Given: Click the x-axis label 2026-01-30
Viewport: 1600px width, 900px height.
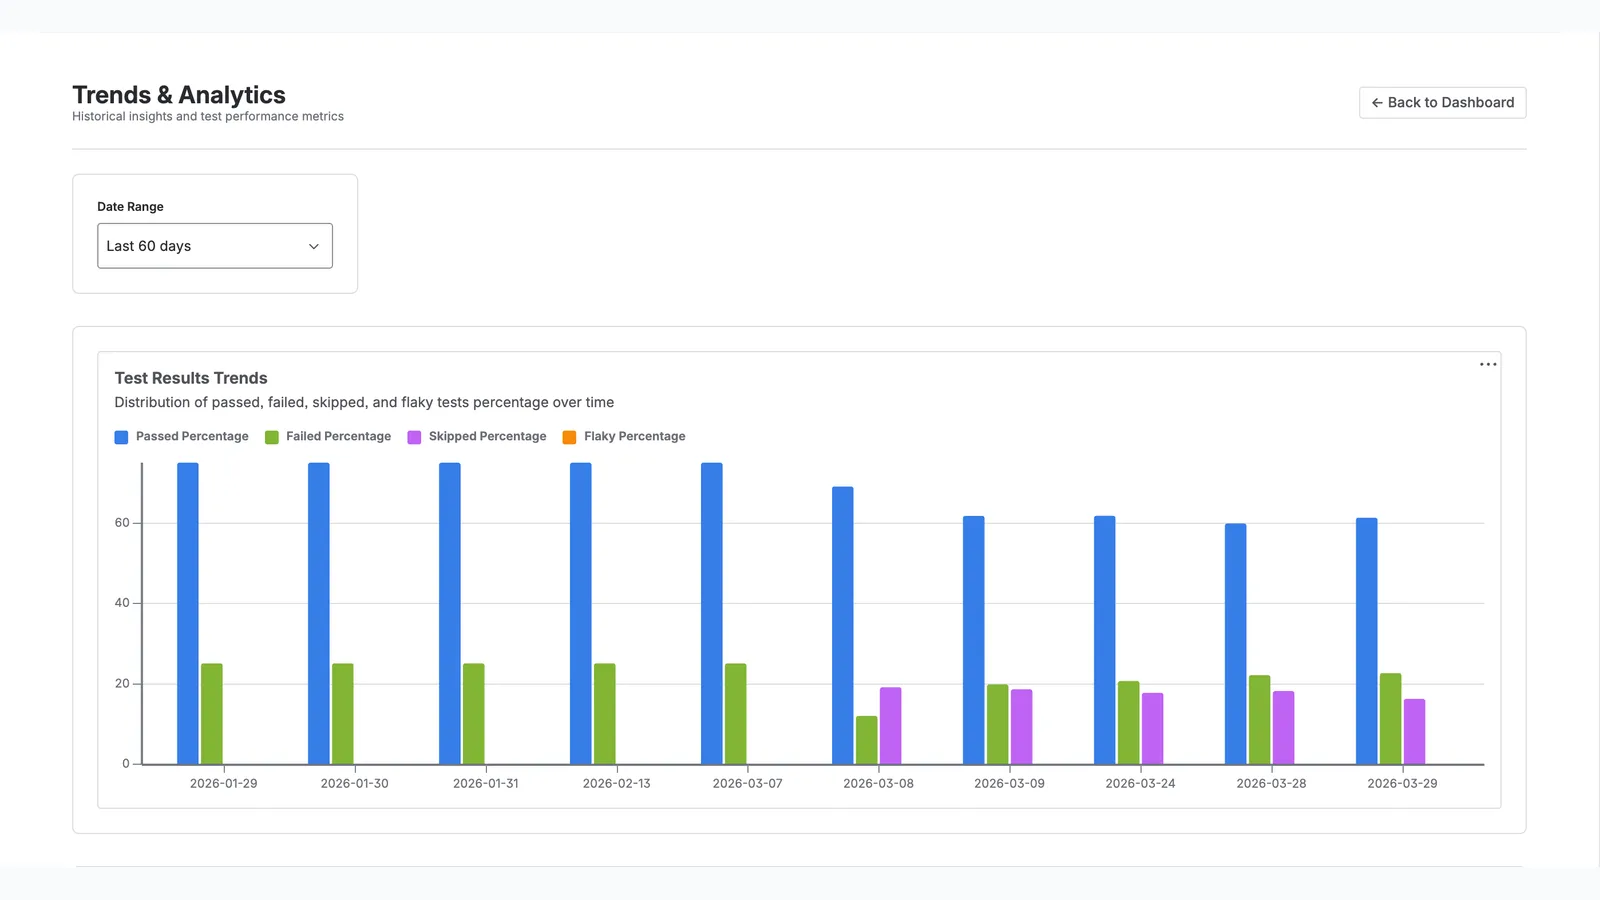Looking at the screenshot, I should click(x=355, y=783).
